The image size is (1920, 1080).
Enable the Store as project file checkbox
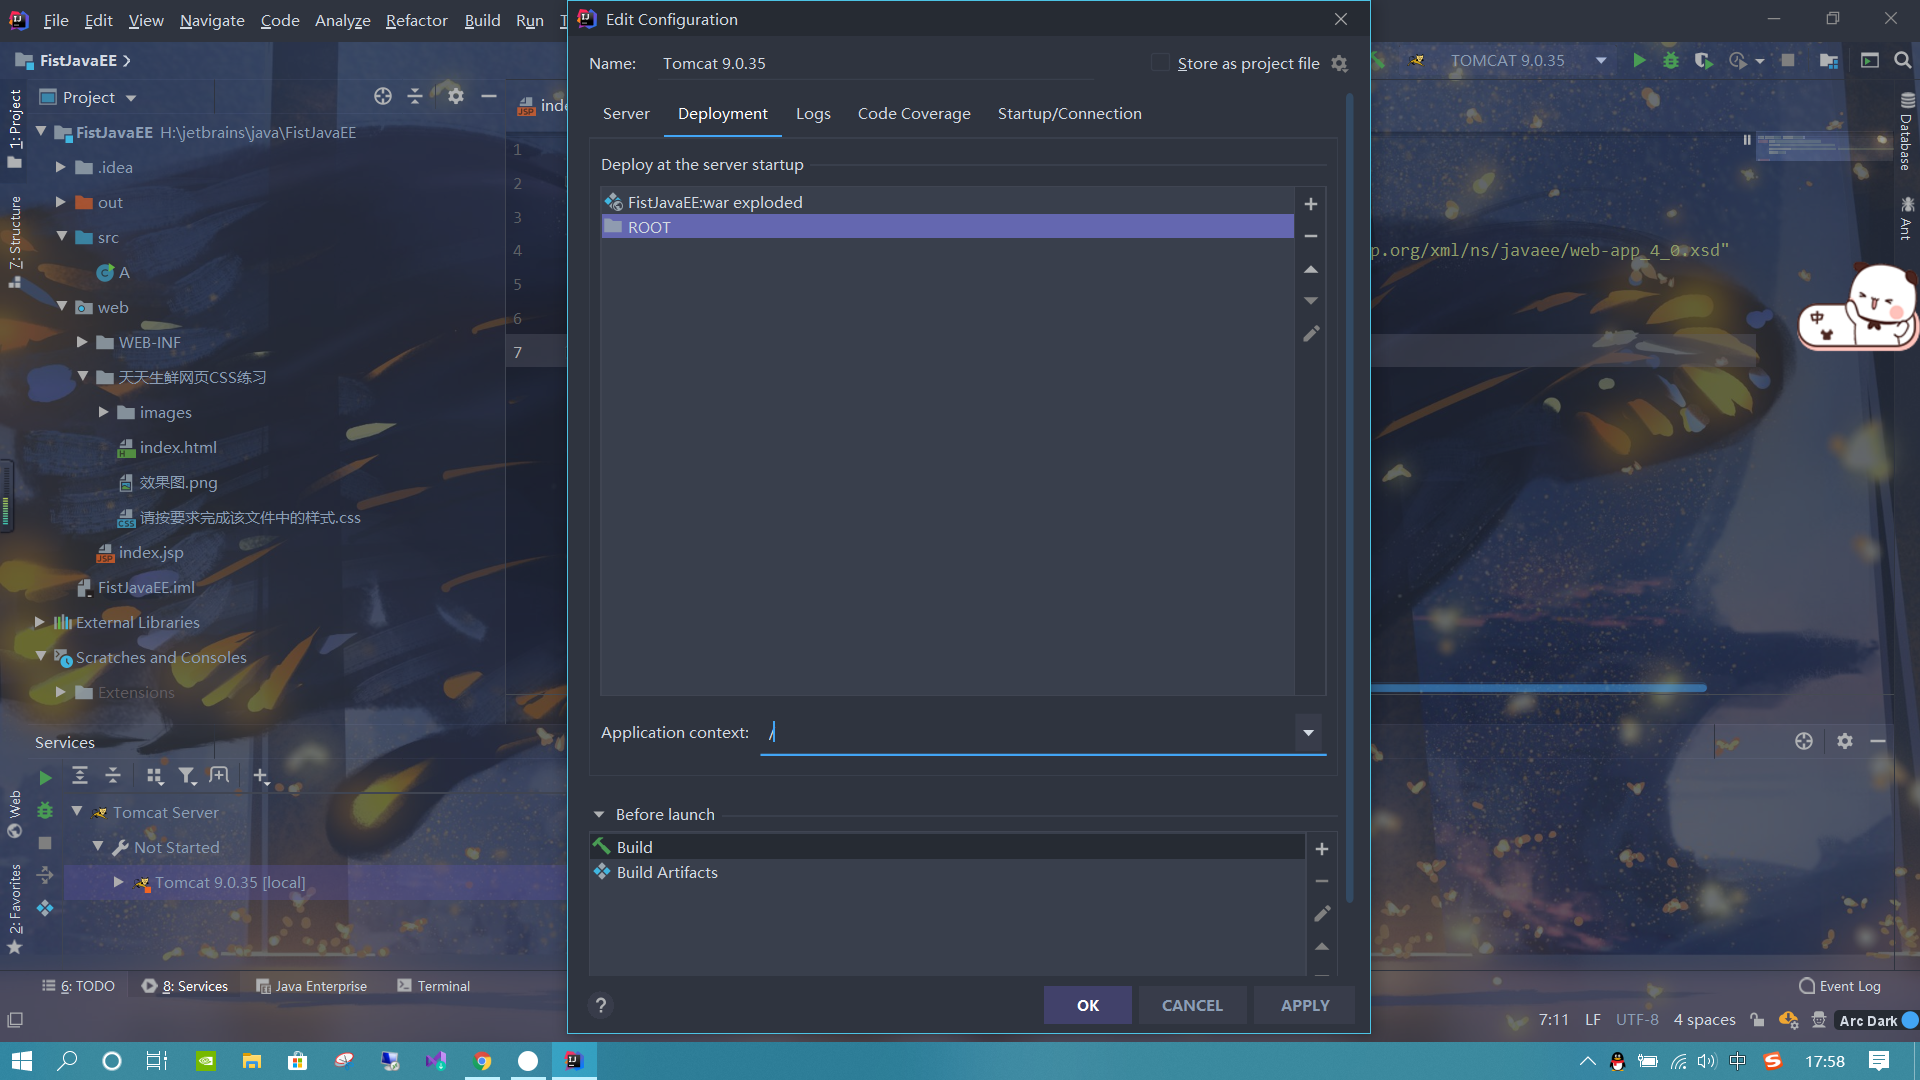click(1160, 63)
